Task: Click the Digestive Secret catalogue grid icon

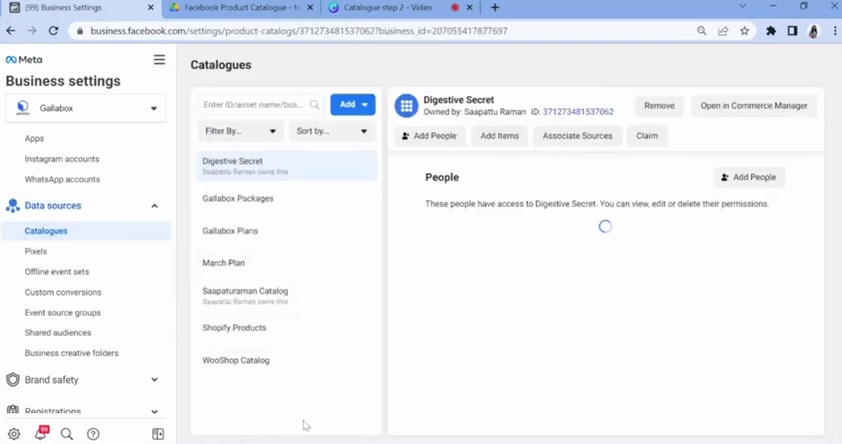Action: tap(407, 106)
